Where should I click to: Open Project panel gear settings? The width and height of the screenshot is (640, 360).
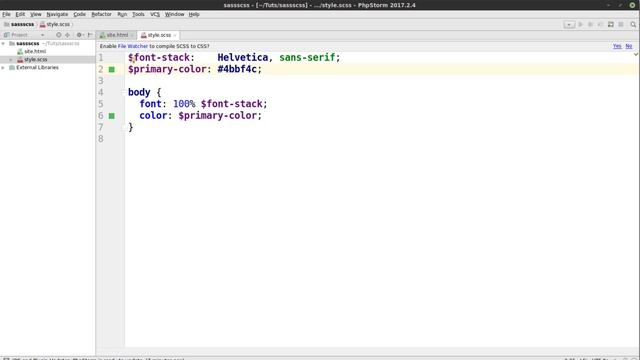pyautogui.click(x=80, y=35)
